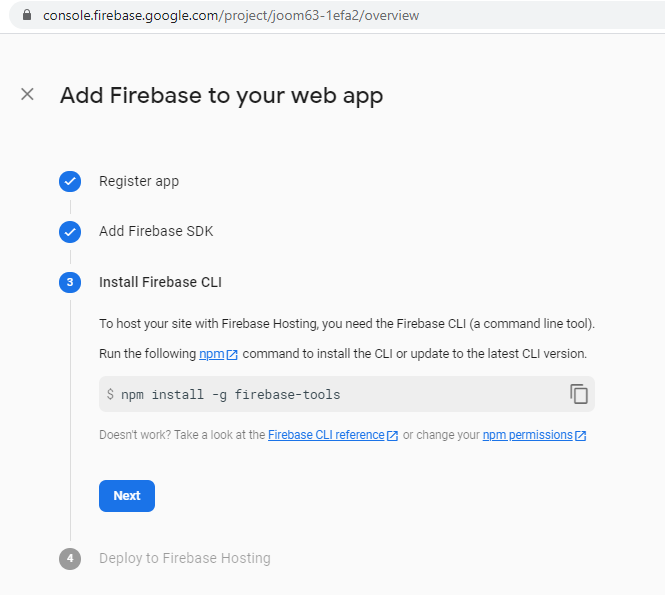Image resolution: width=665 pixels, height=595 pixels.
Task: Expand the Register app step
Action: [x=139, y=181]
